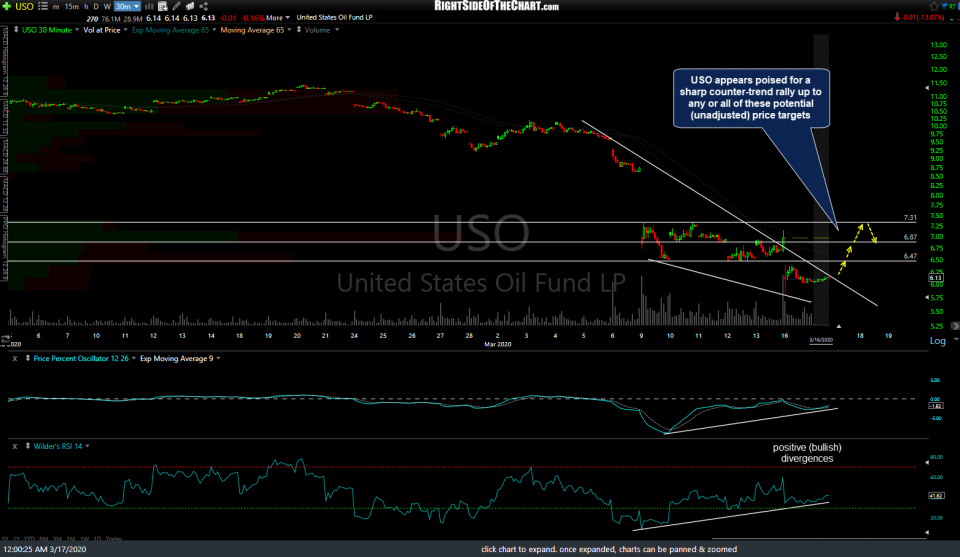Toggle the green RT real-time indicator

point(953,6)
